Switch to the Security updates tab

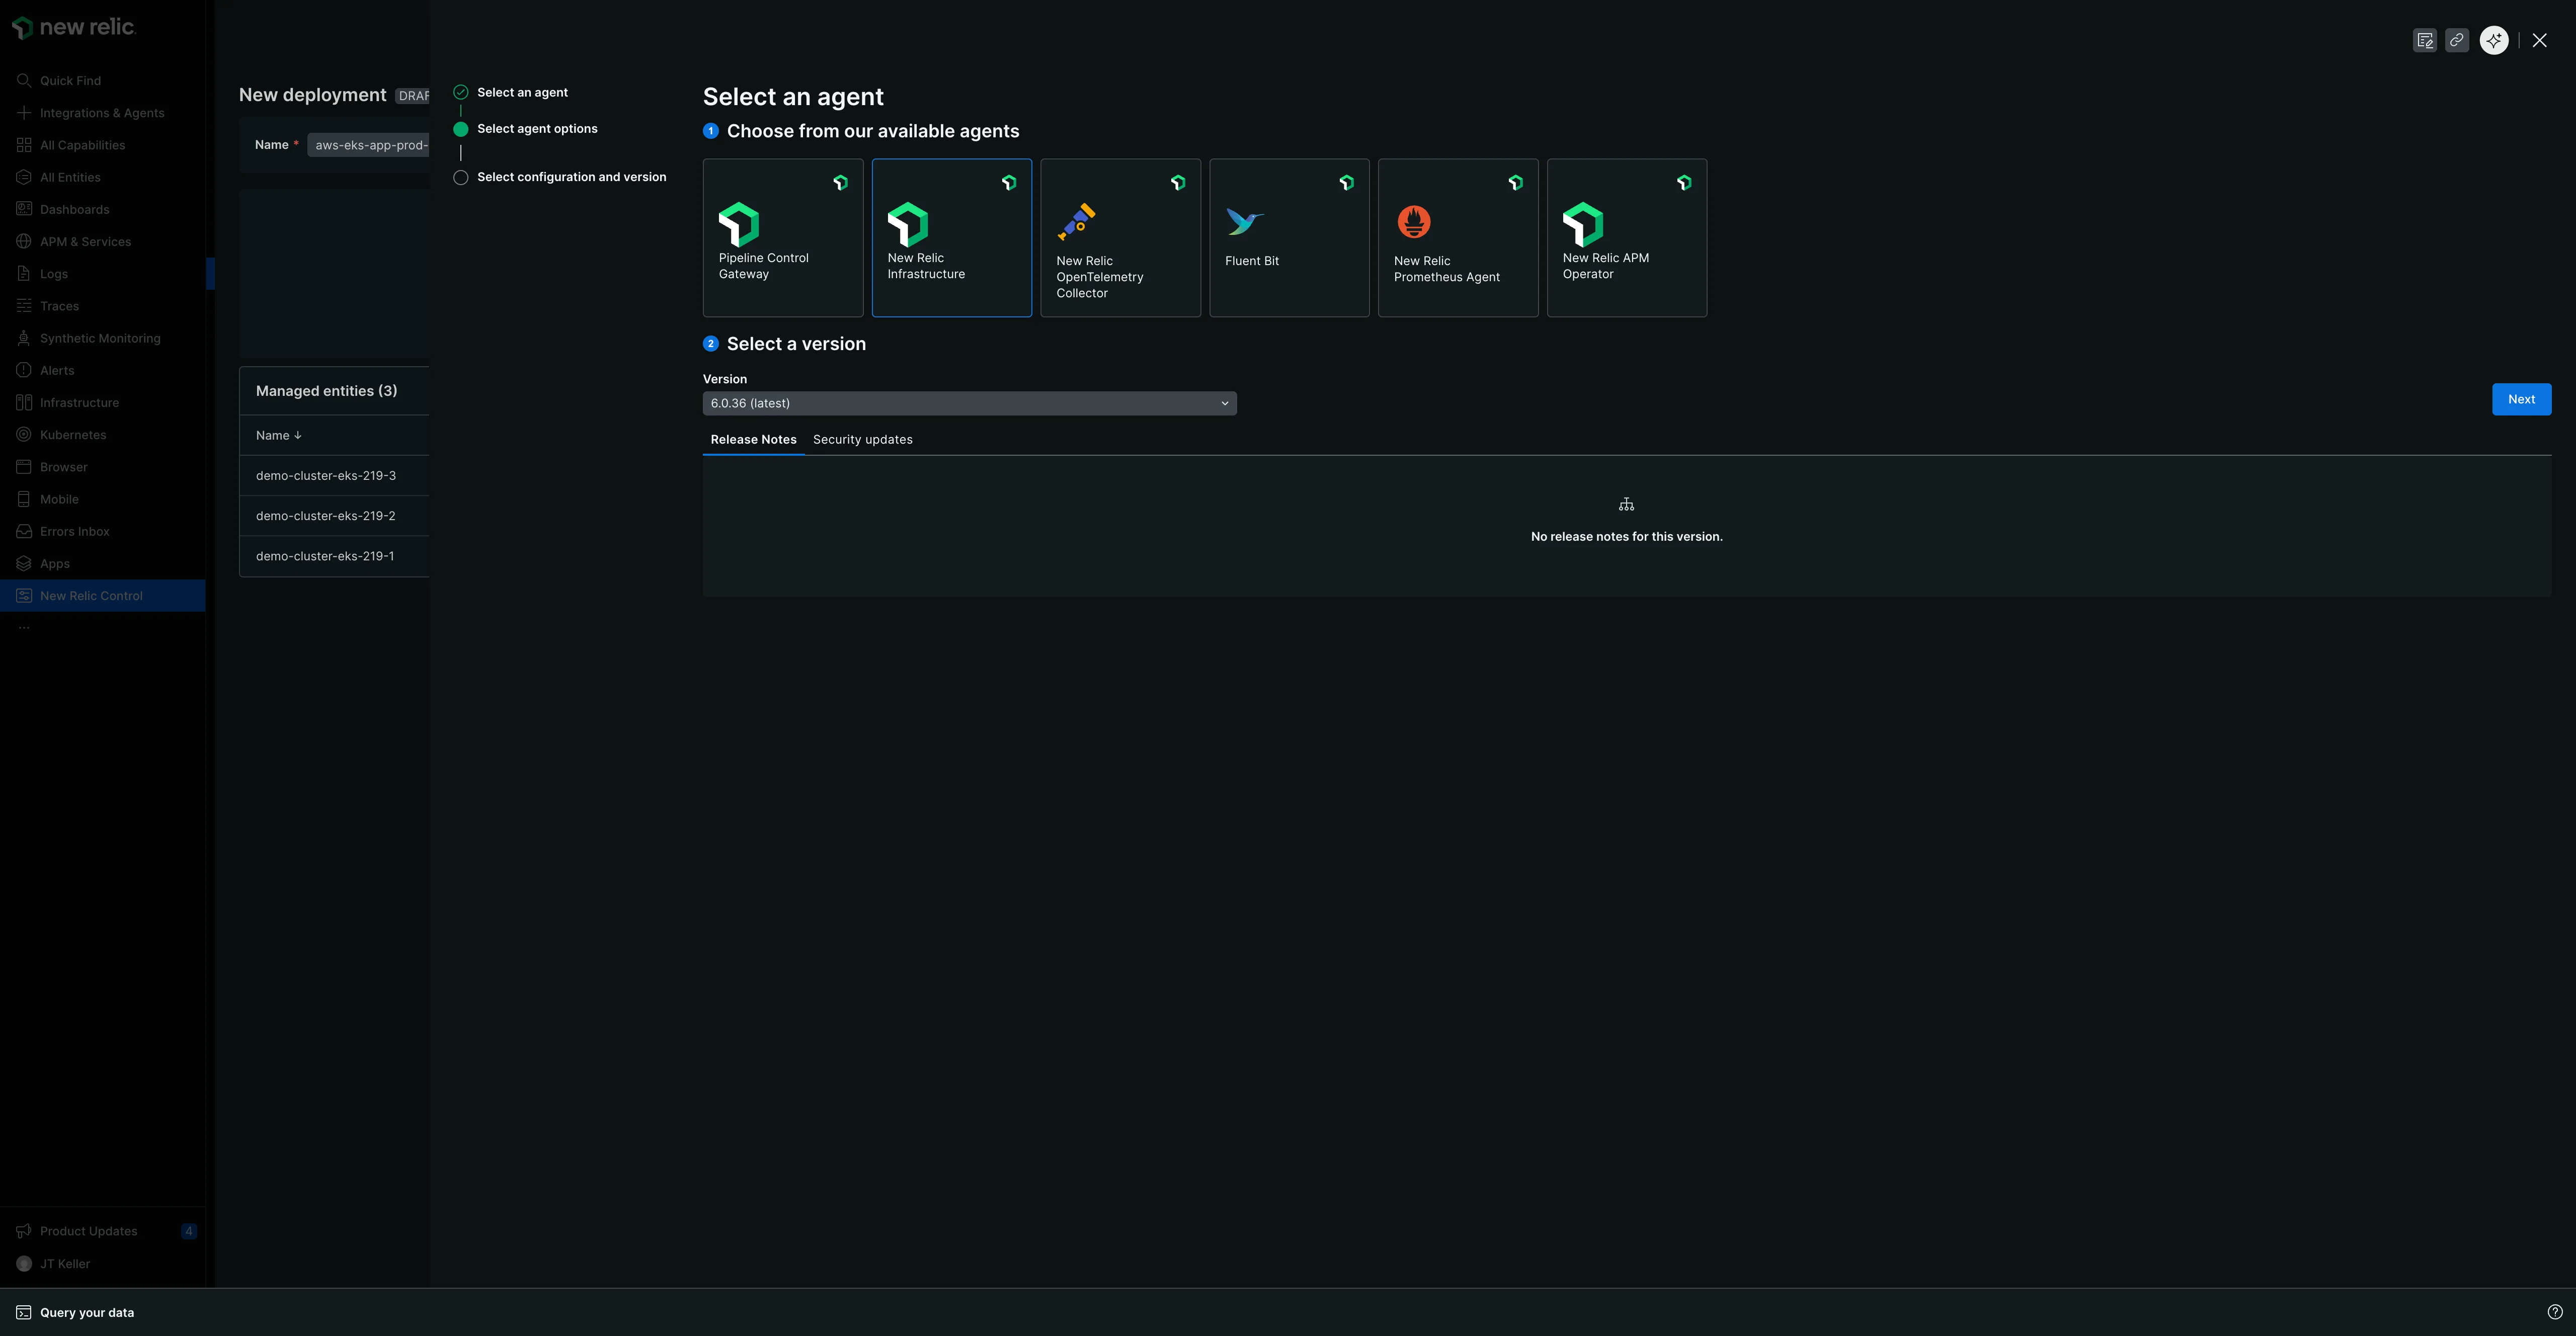(862, 439)
